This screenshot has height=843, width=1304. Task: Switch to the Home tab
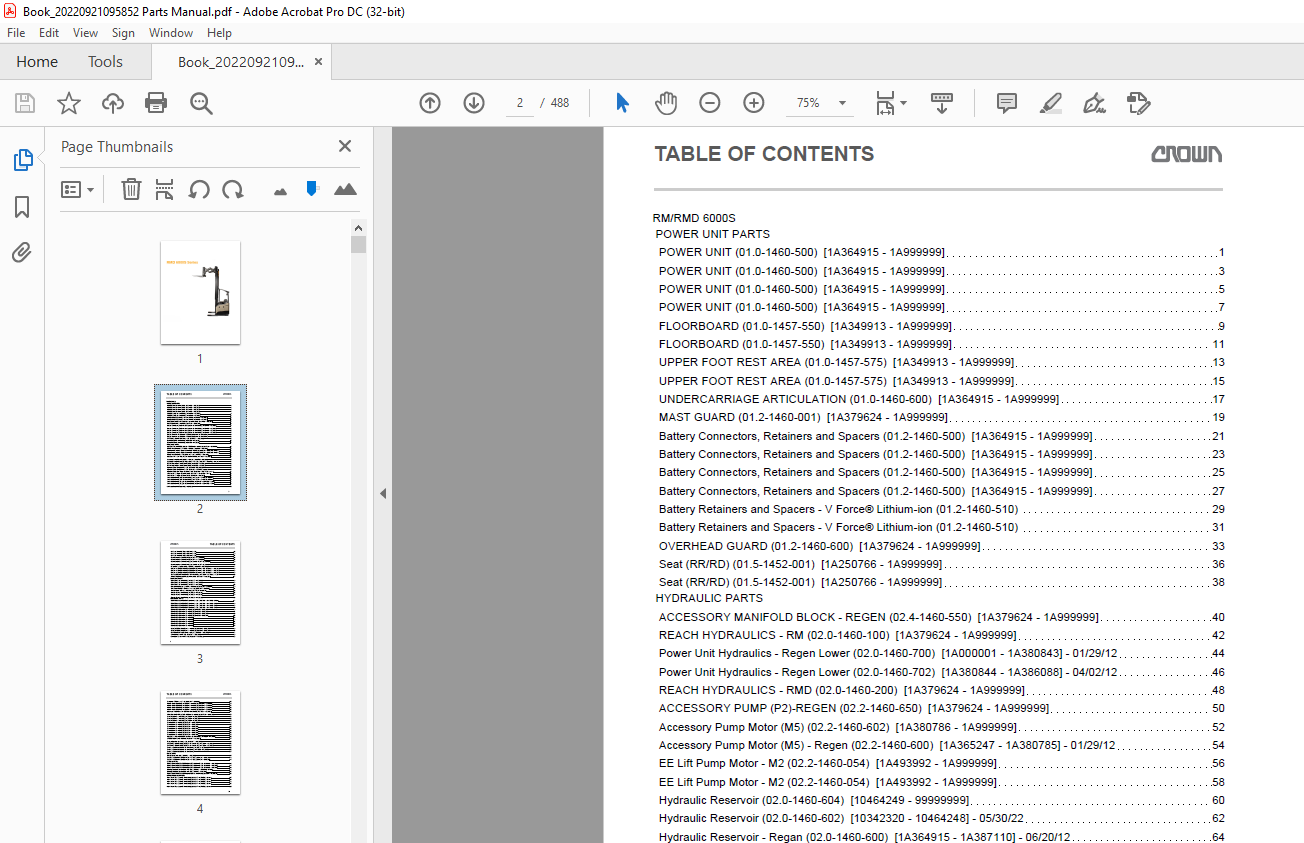click(x=37, y=62)
